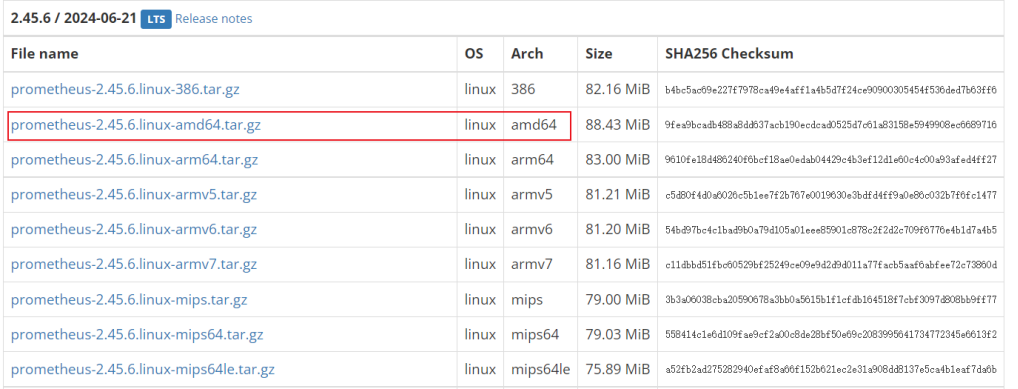
Task: Click the SHA256 checksum for amd64
Action: click(830, 125)
